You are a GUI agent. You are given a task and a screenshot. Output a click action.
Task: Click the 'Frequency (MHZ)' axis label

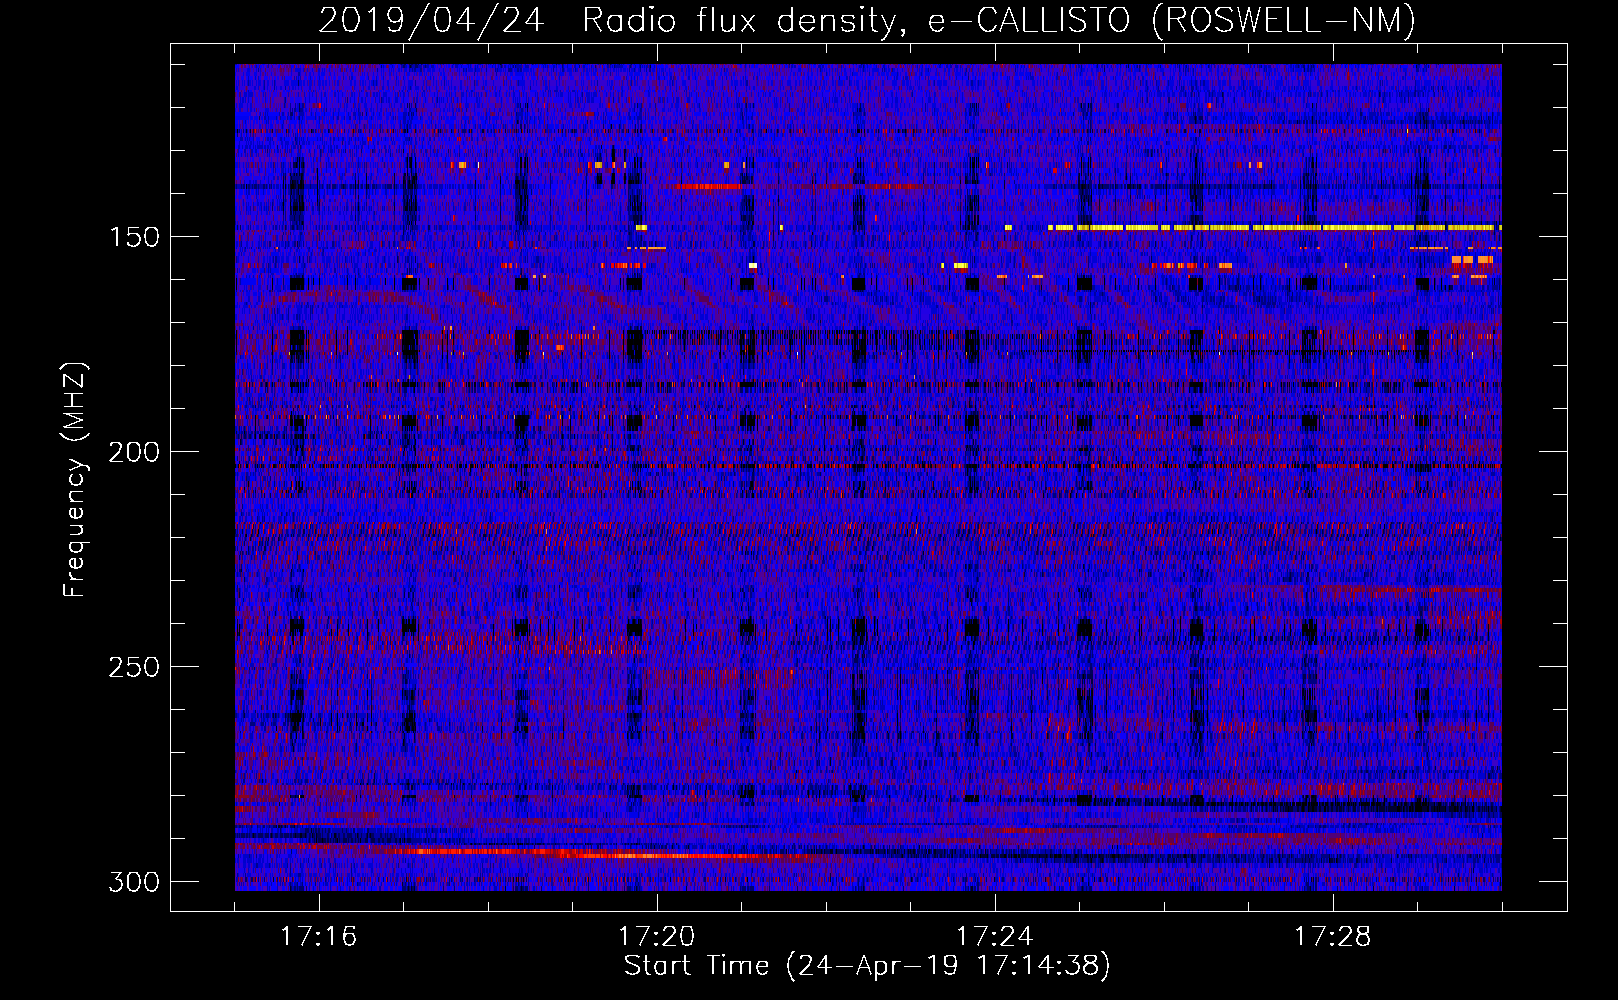pos(75,480)
